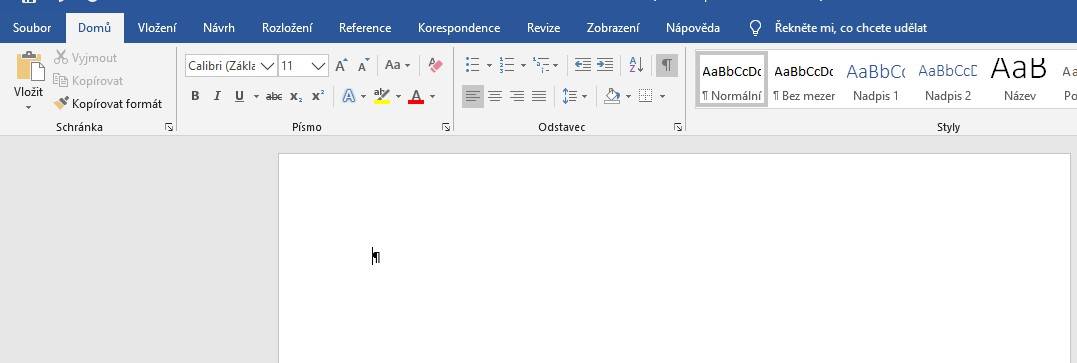Click the lightbulb tell-me icon
The image size is (1077, 363).
coord(755,28)
